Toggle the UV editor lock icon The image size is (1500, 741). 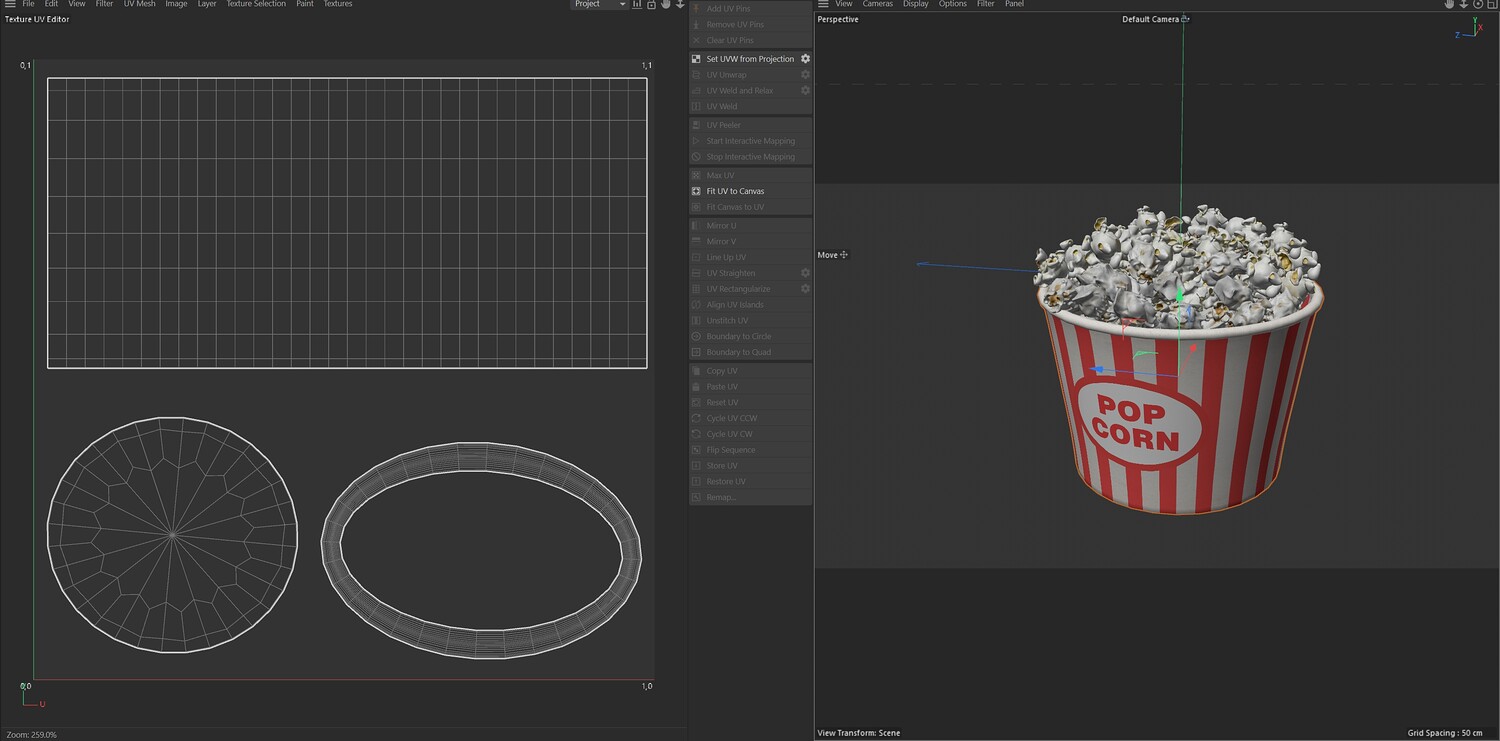tap(651, 4)
